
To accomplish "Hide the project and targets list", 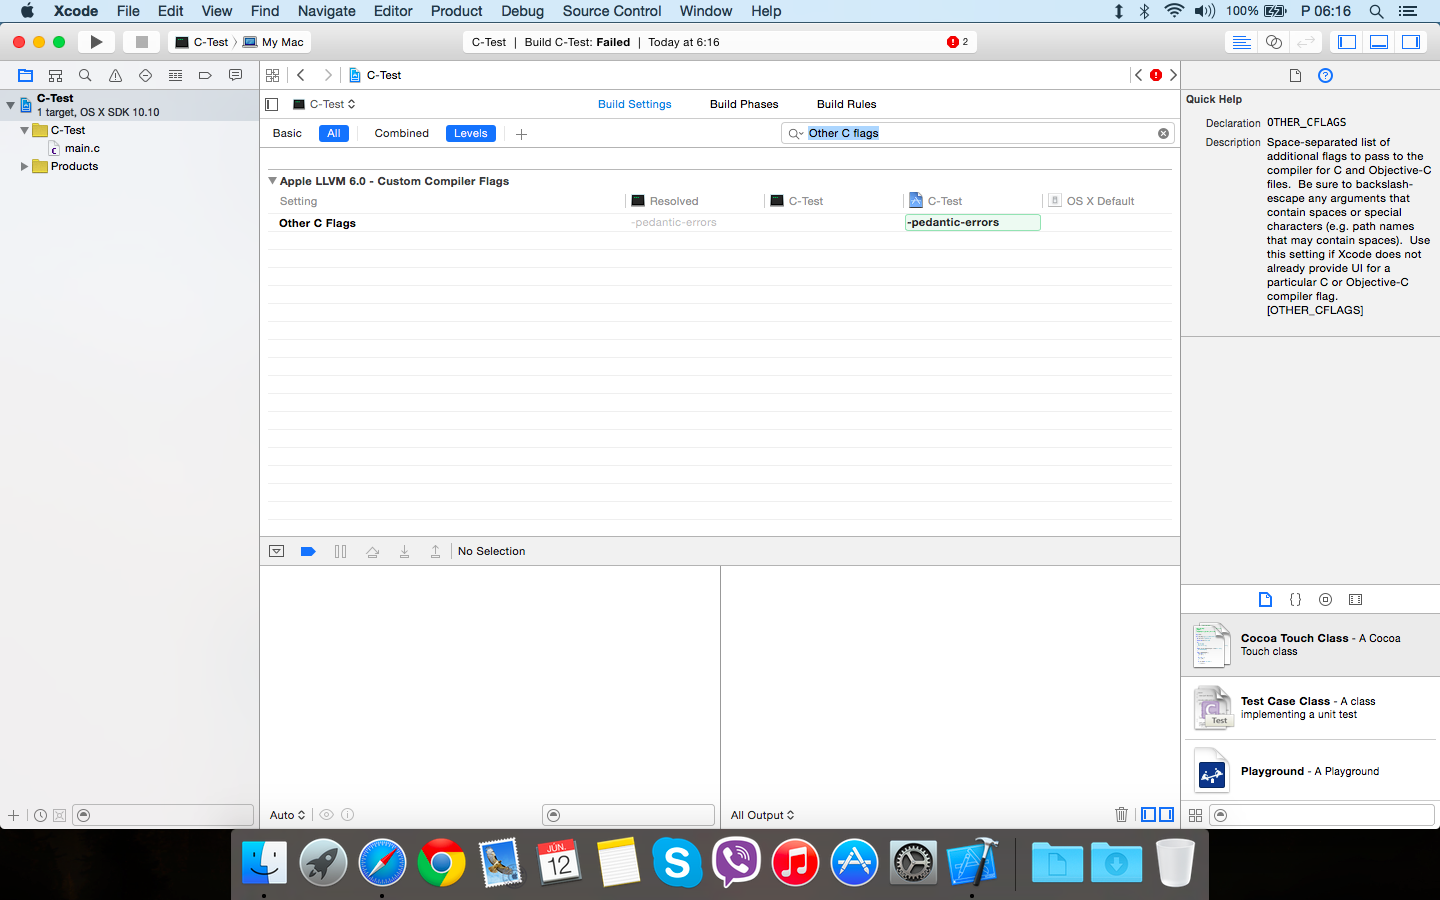I will [271, 104].
